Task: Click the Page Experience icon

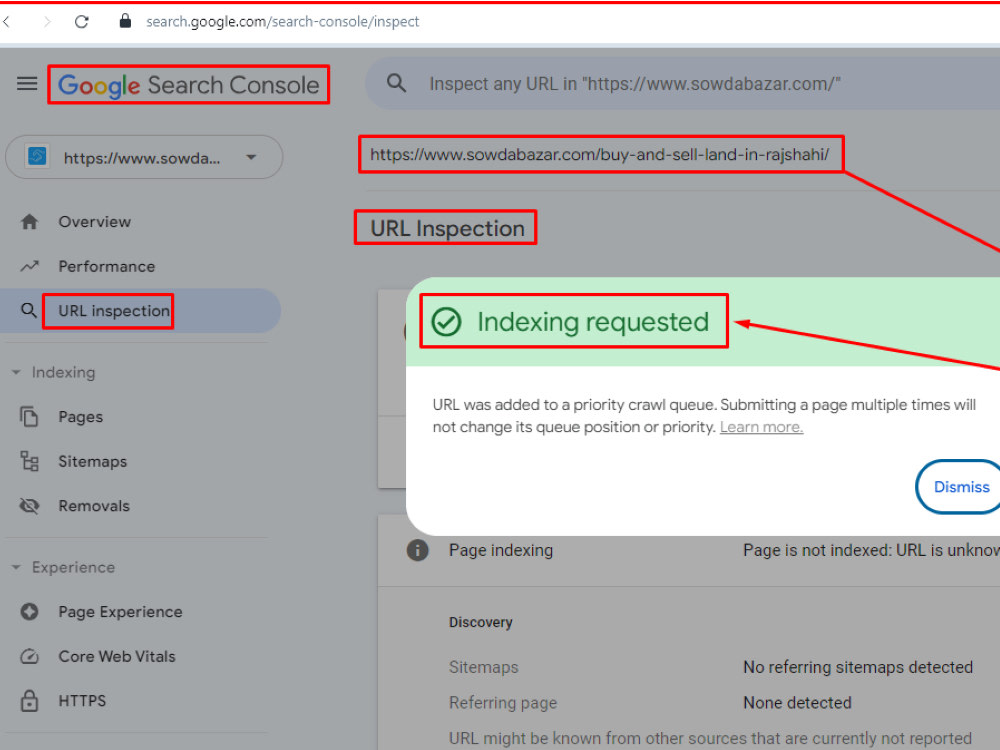Action: click(29, 612)
